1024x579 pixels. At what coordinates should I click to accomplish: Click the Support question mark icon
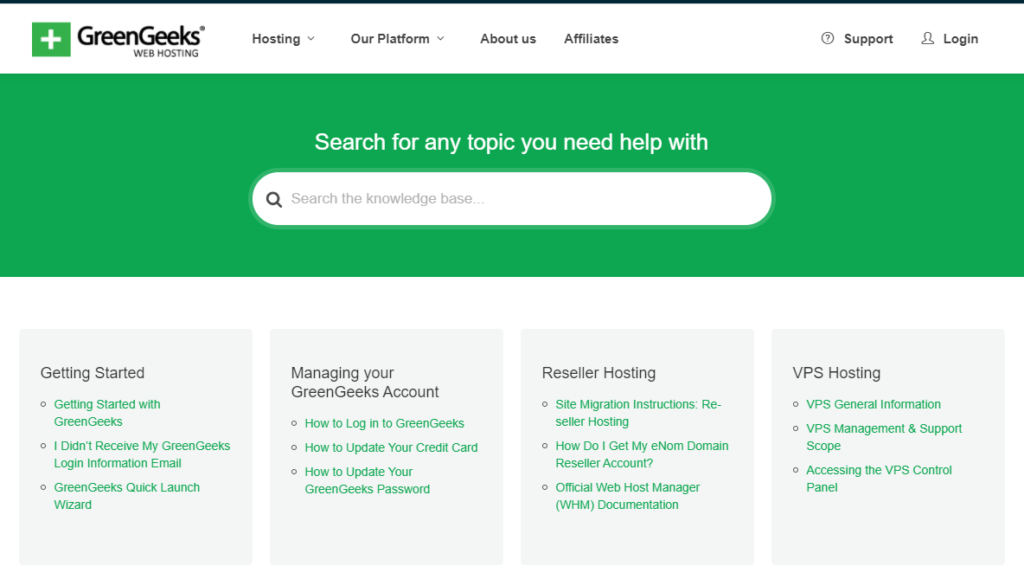pyautogui.click(x=827, y=39)
